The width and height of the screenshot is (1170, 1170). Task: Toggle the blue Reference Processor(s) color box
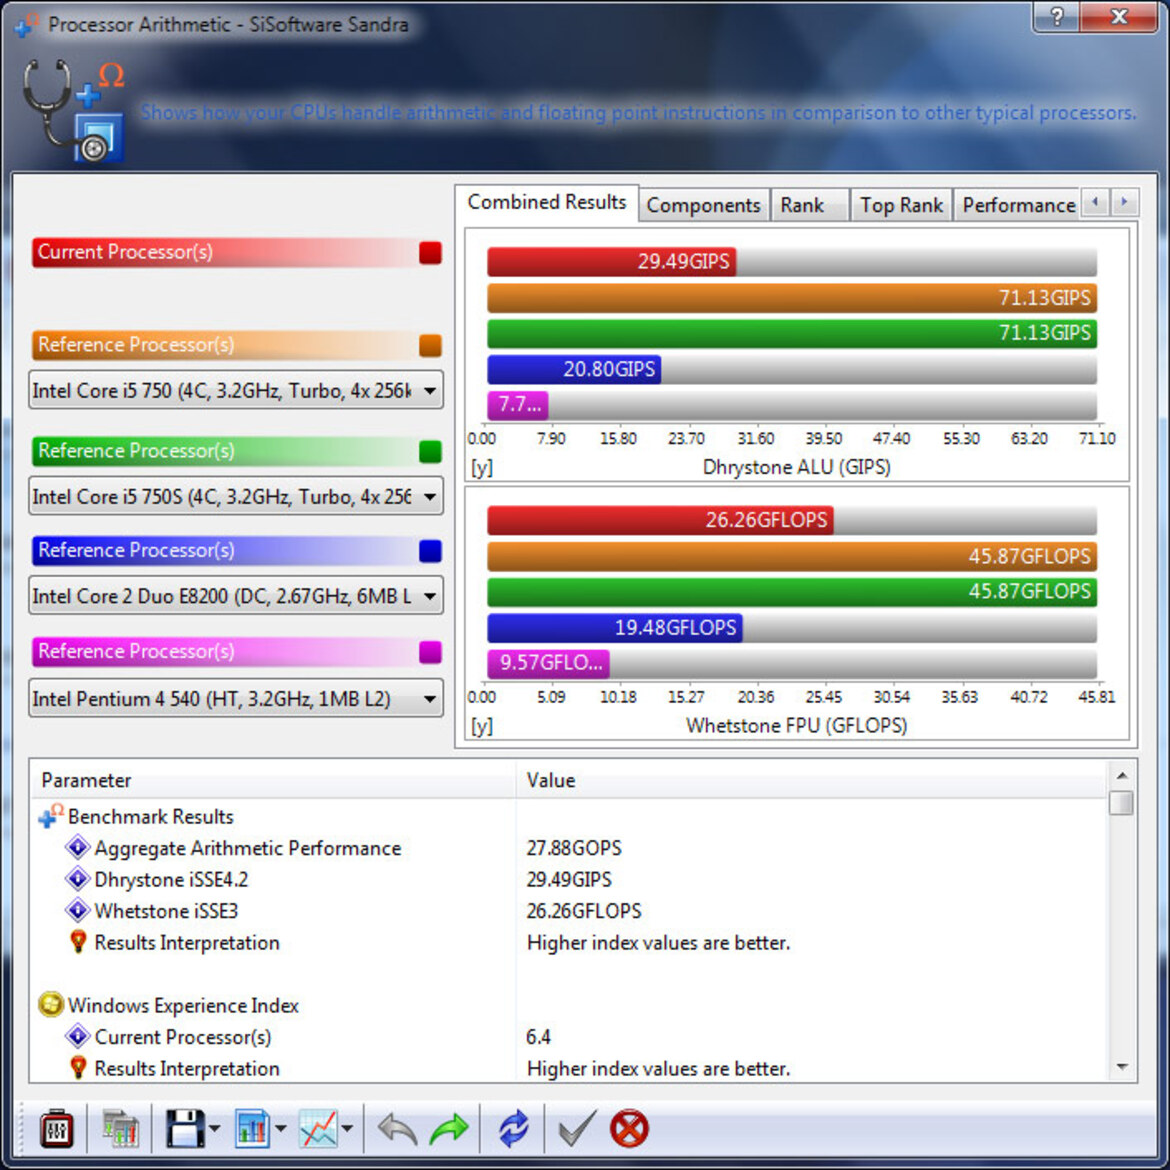point(431,551)
